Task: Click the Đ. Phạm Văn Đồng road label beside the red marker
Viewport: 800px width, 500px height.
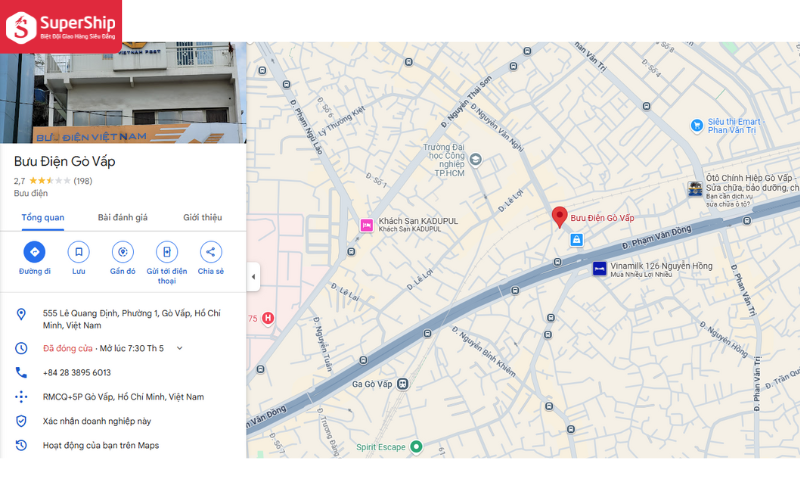Action: [x=656, y=237]
